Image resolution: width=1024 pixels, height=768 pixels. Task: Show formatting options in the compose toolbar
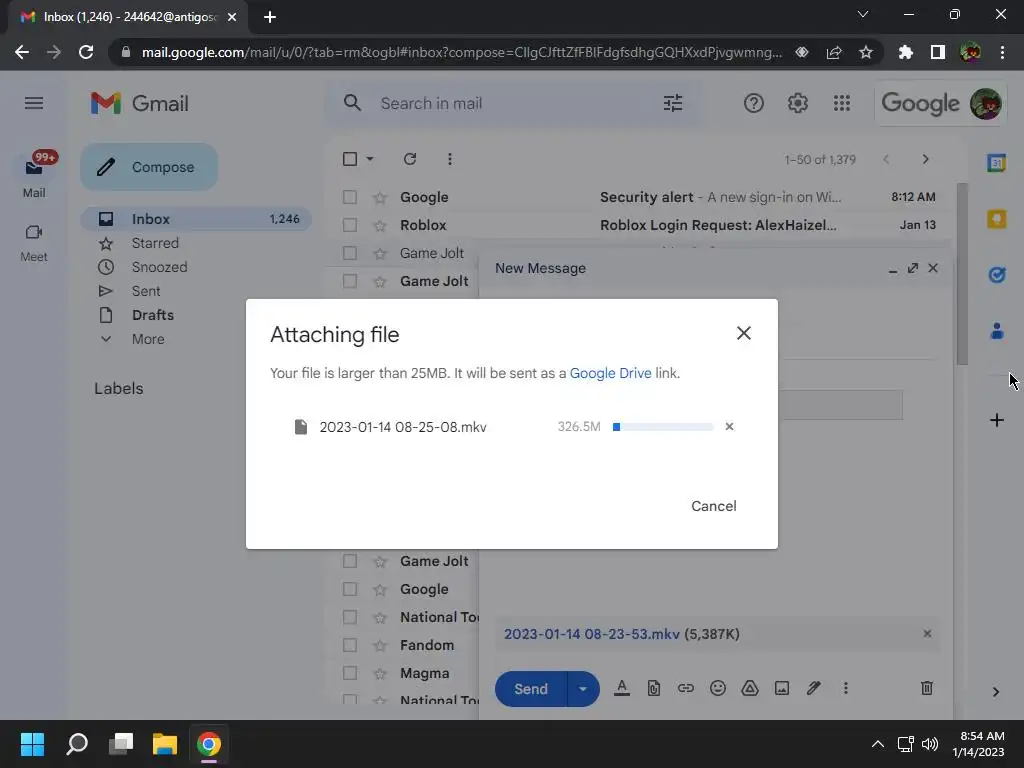tap(622, 688)
